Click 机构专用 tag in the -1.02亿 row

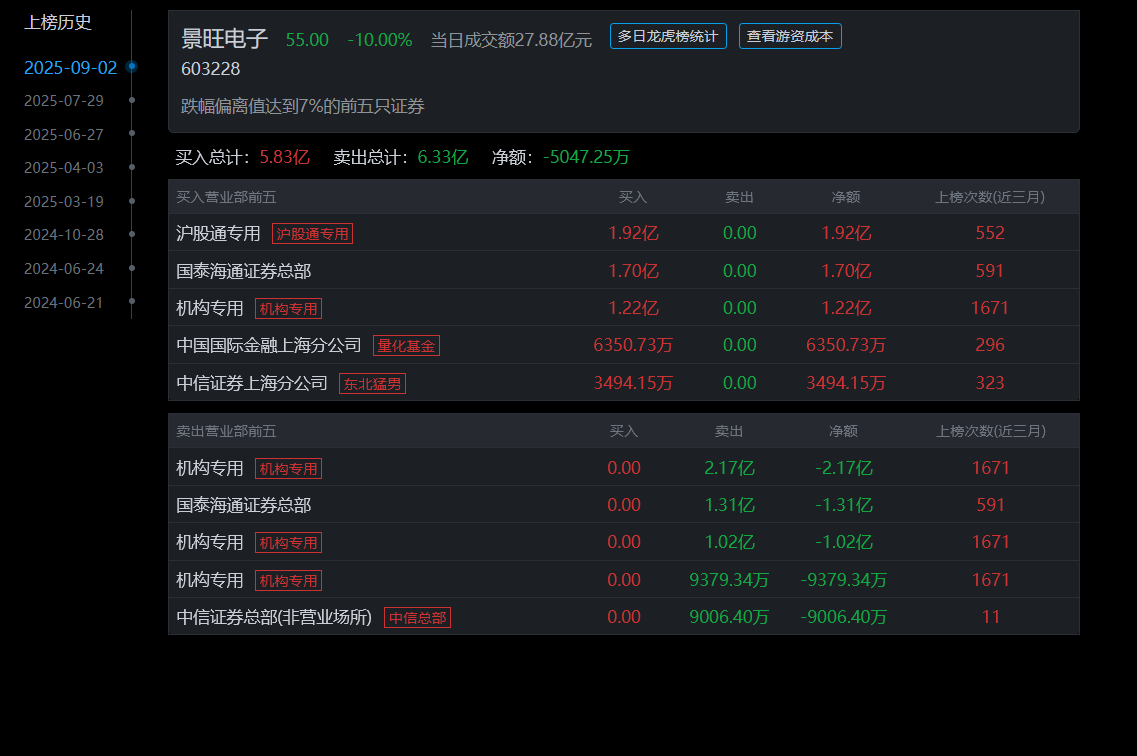click(289, 543)
